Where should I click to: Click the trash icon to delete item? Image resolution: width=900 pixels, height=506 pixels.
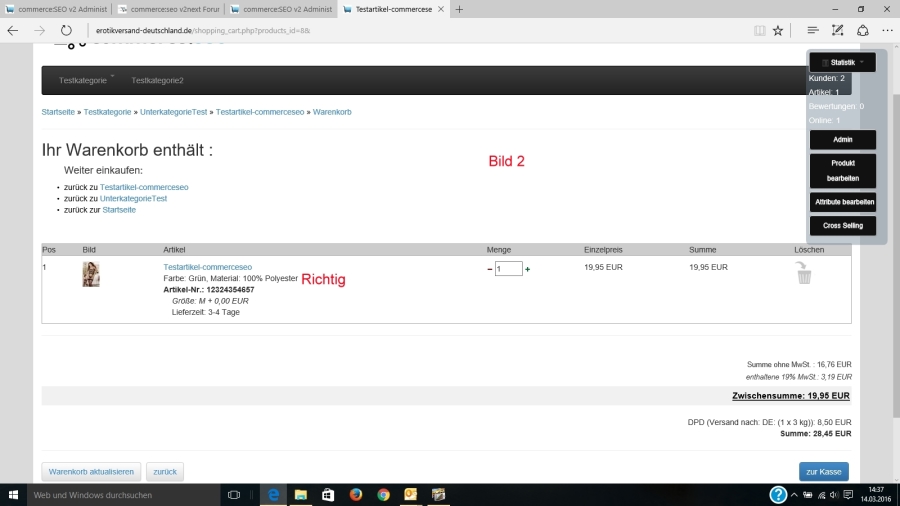(803, 273)
